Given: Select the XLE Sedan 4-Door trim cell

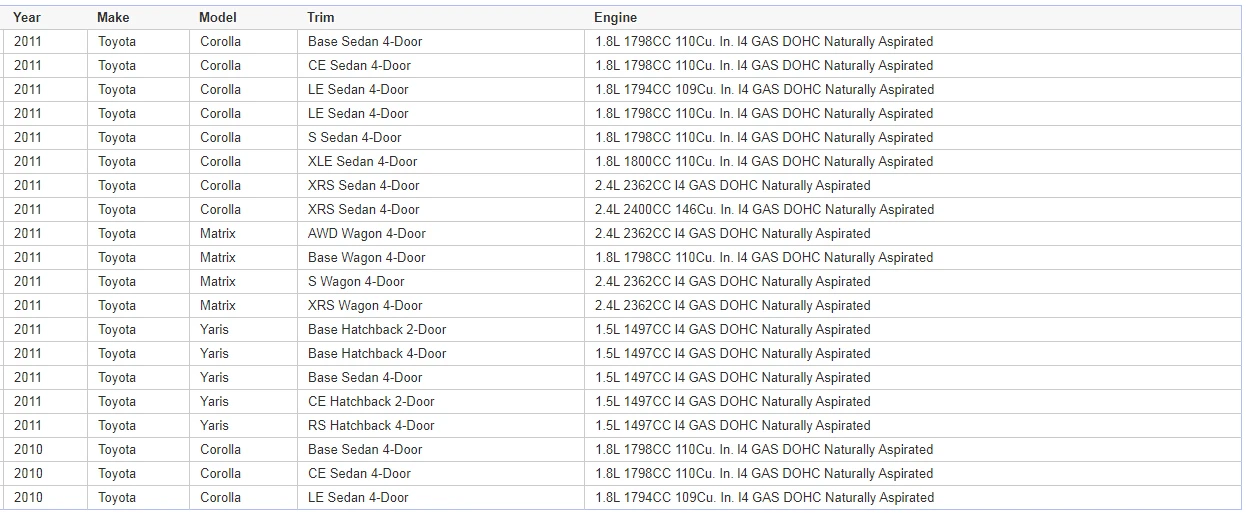Looking at the screenshot, I should (x=362, y=161).
